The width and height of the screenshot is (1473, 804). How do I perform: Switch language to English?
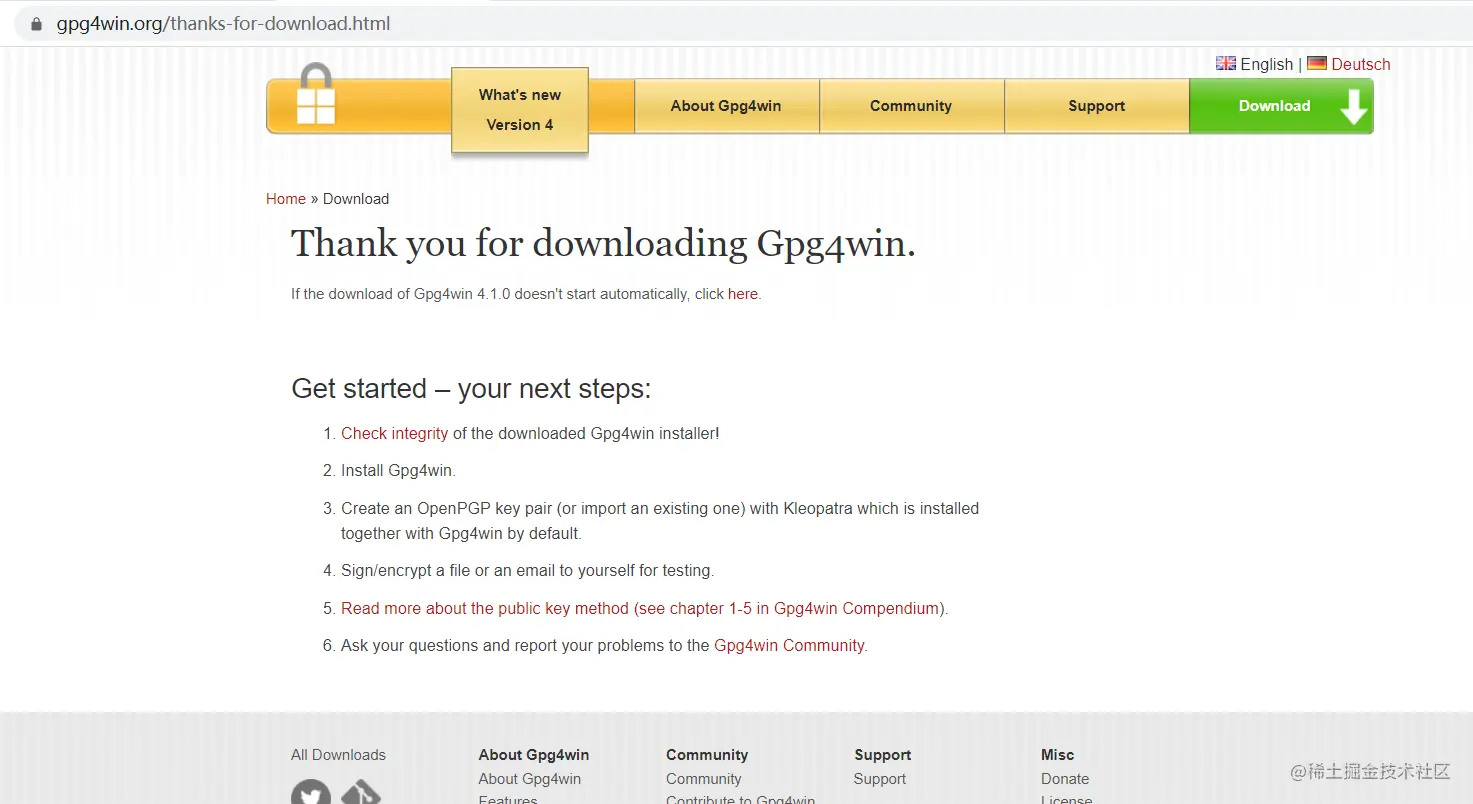[x=1266, y=64]
